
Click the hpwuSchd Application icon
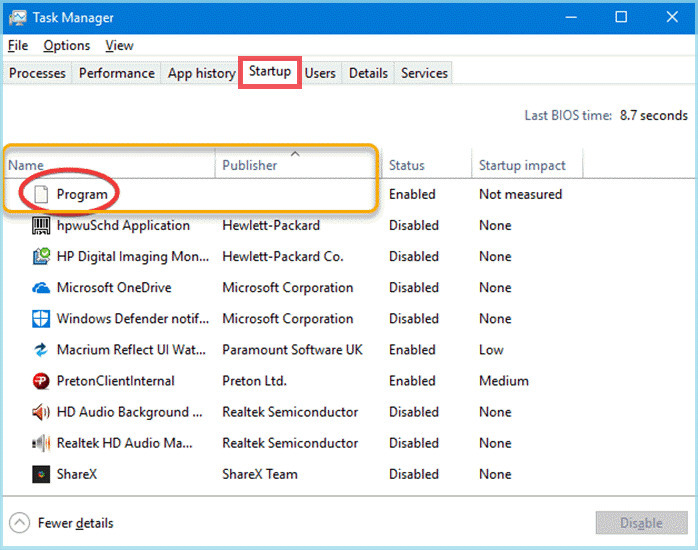[x=41, y=226]
